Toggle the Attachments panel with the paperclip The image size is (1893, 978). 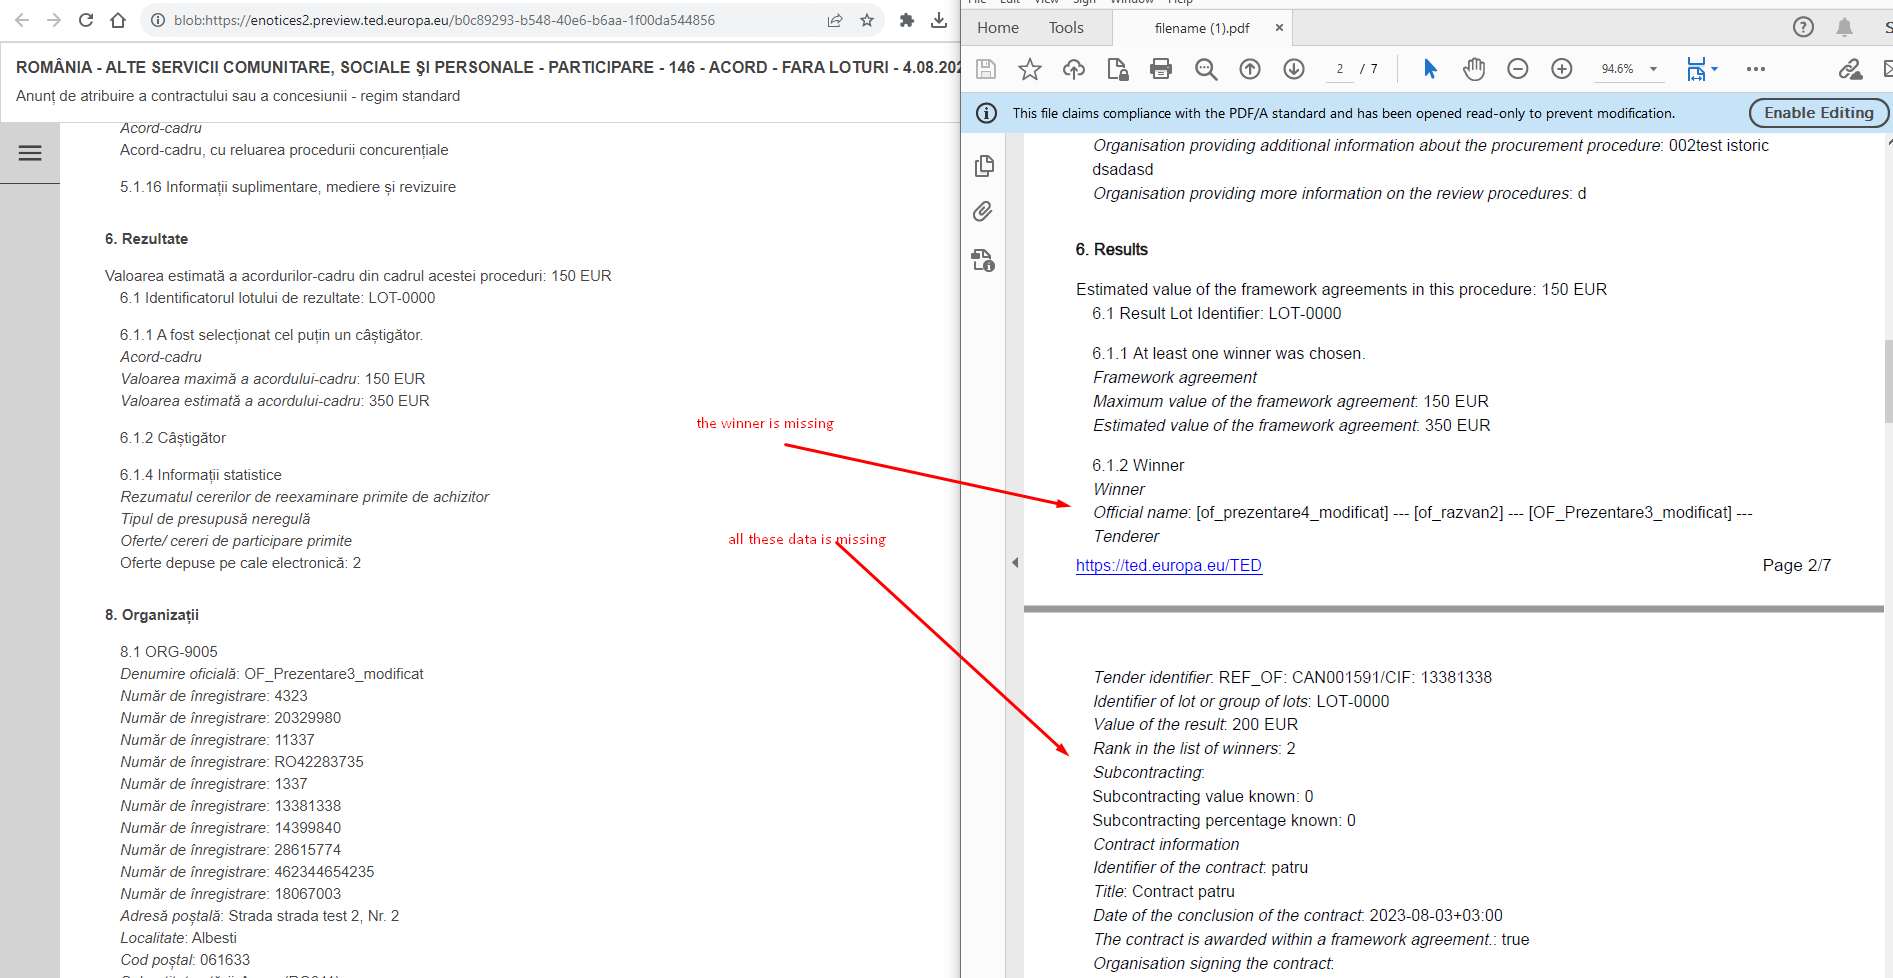coord(983,212)
